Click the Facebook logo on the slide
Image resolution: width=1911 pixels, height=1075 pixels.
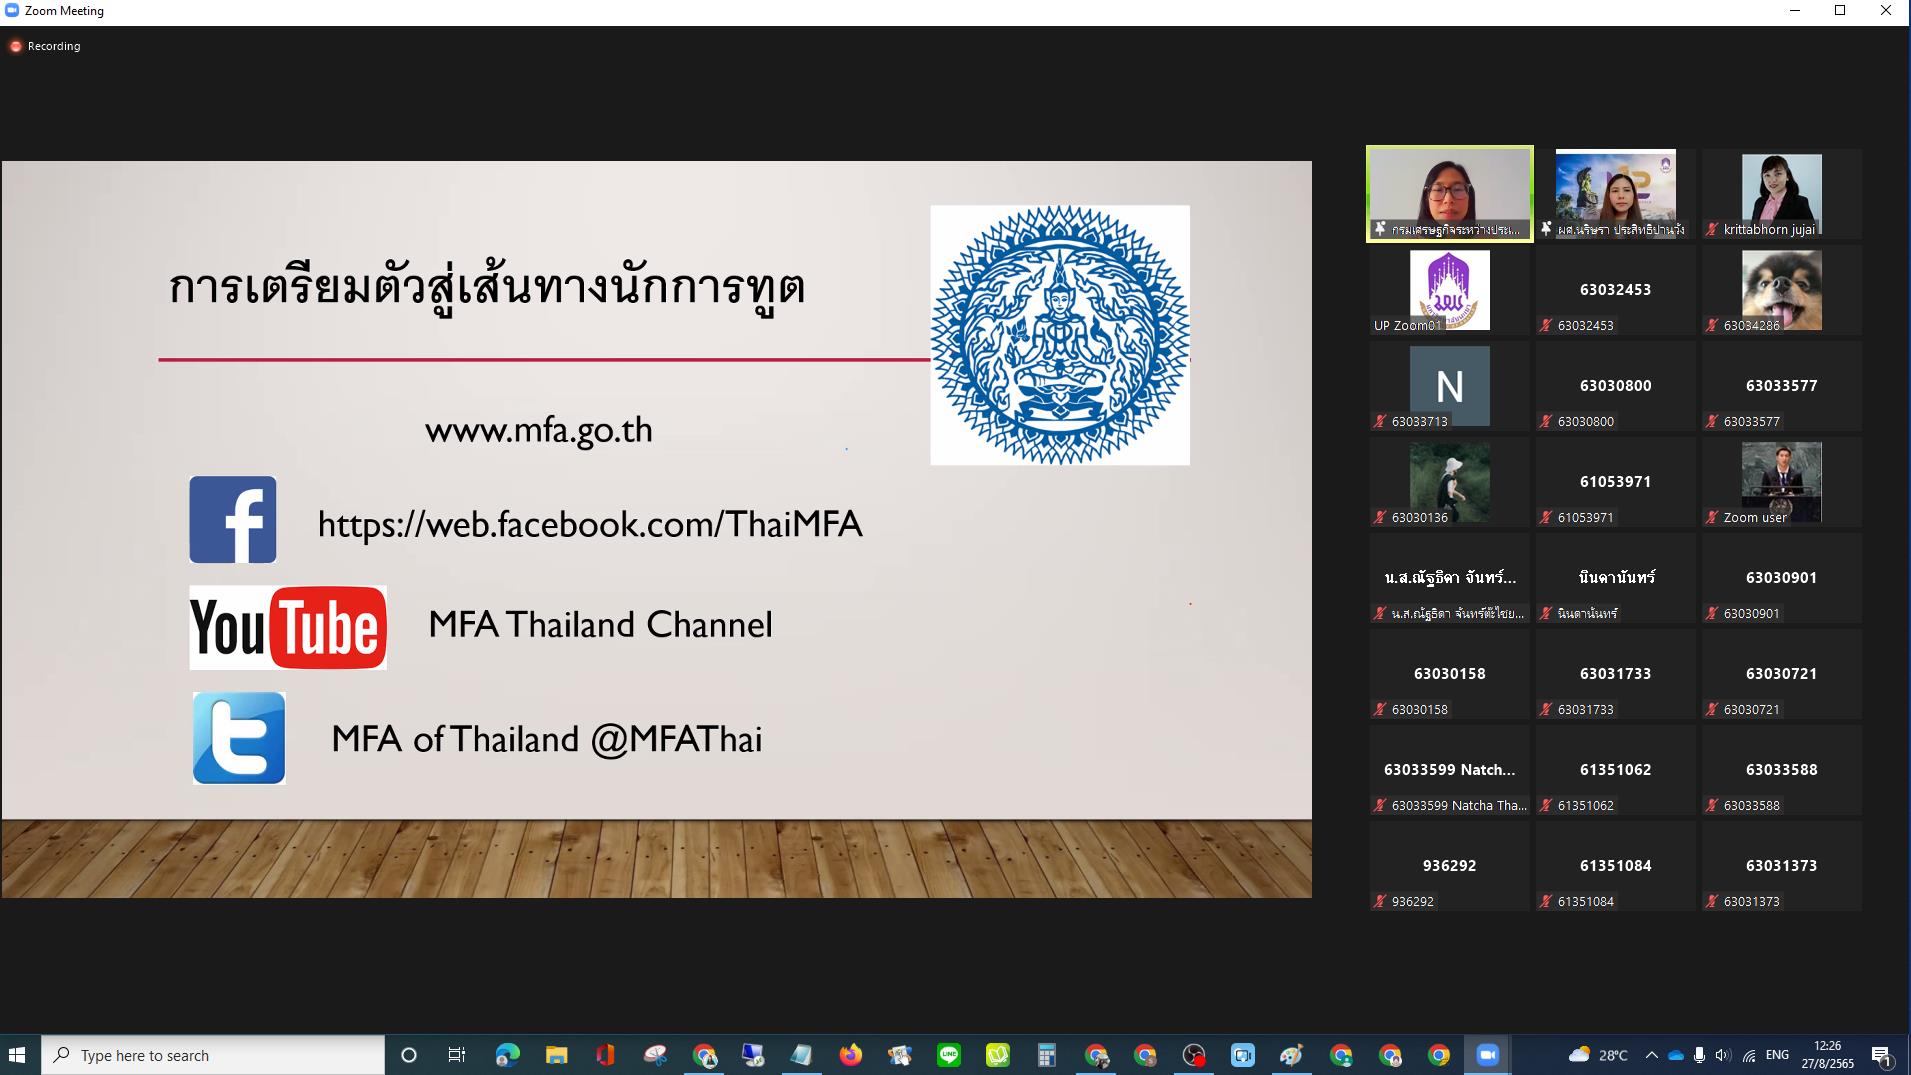coord(233,520)
